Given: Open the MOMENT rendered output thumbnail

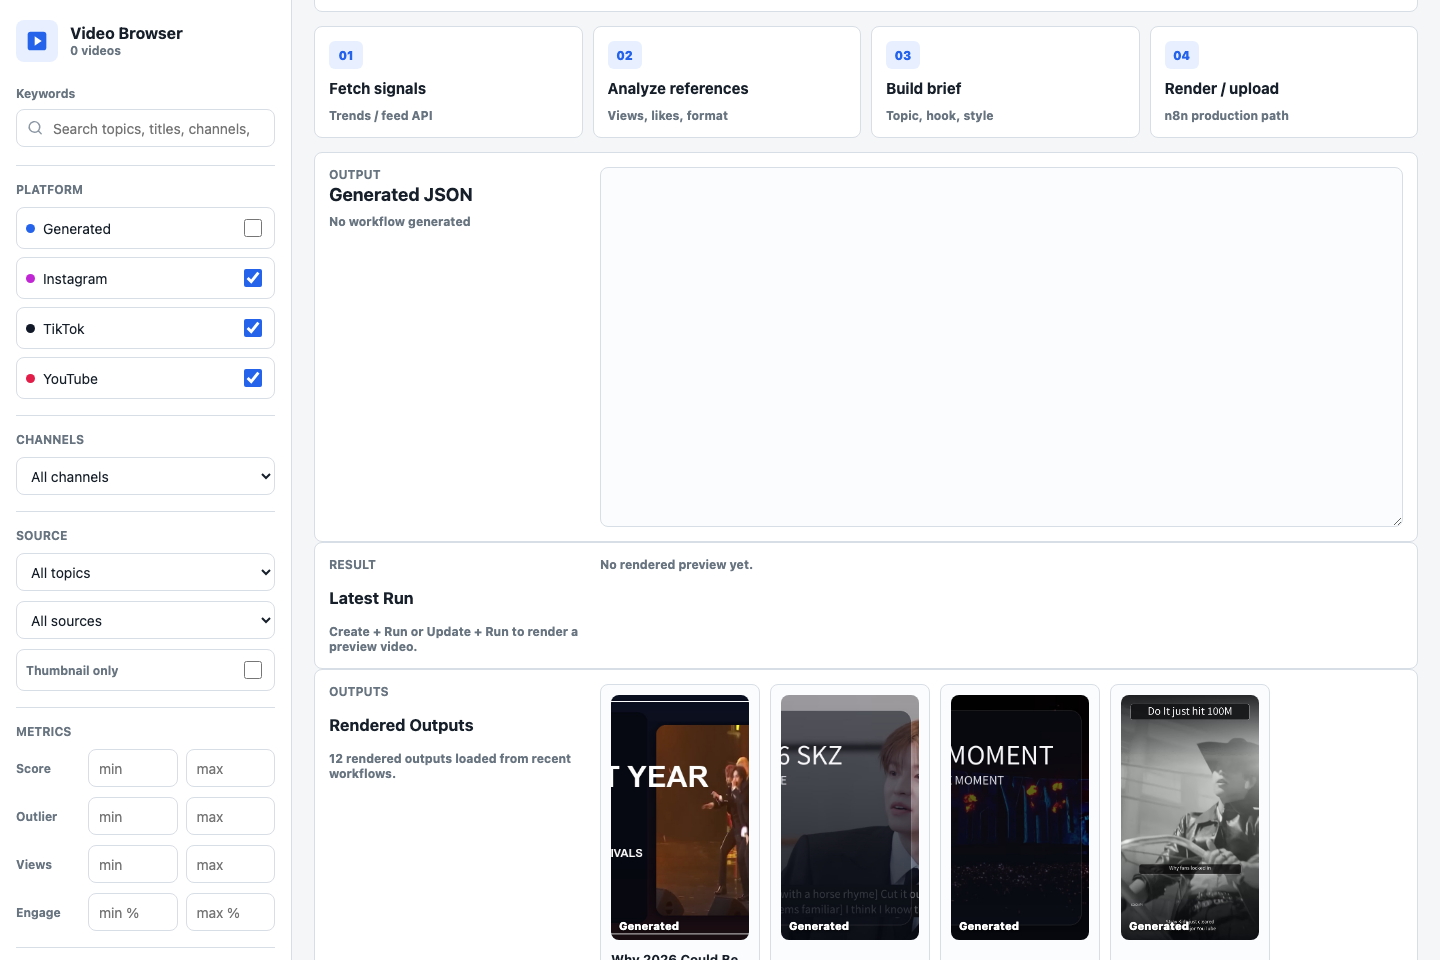Looking at the screenshot, I should [x=1020, y=817].
